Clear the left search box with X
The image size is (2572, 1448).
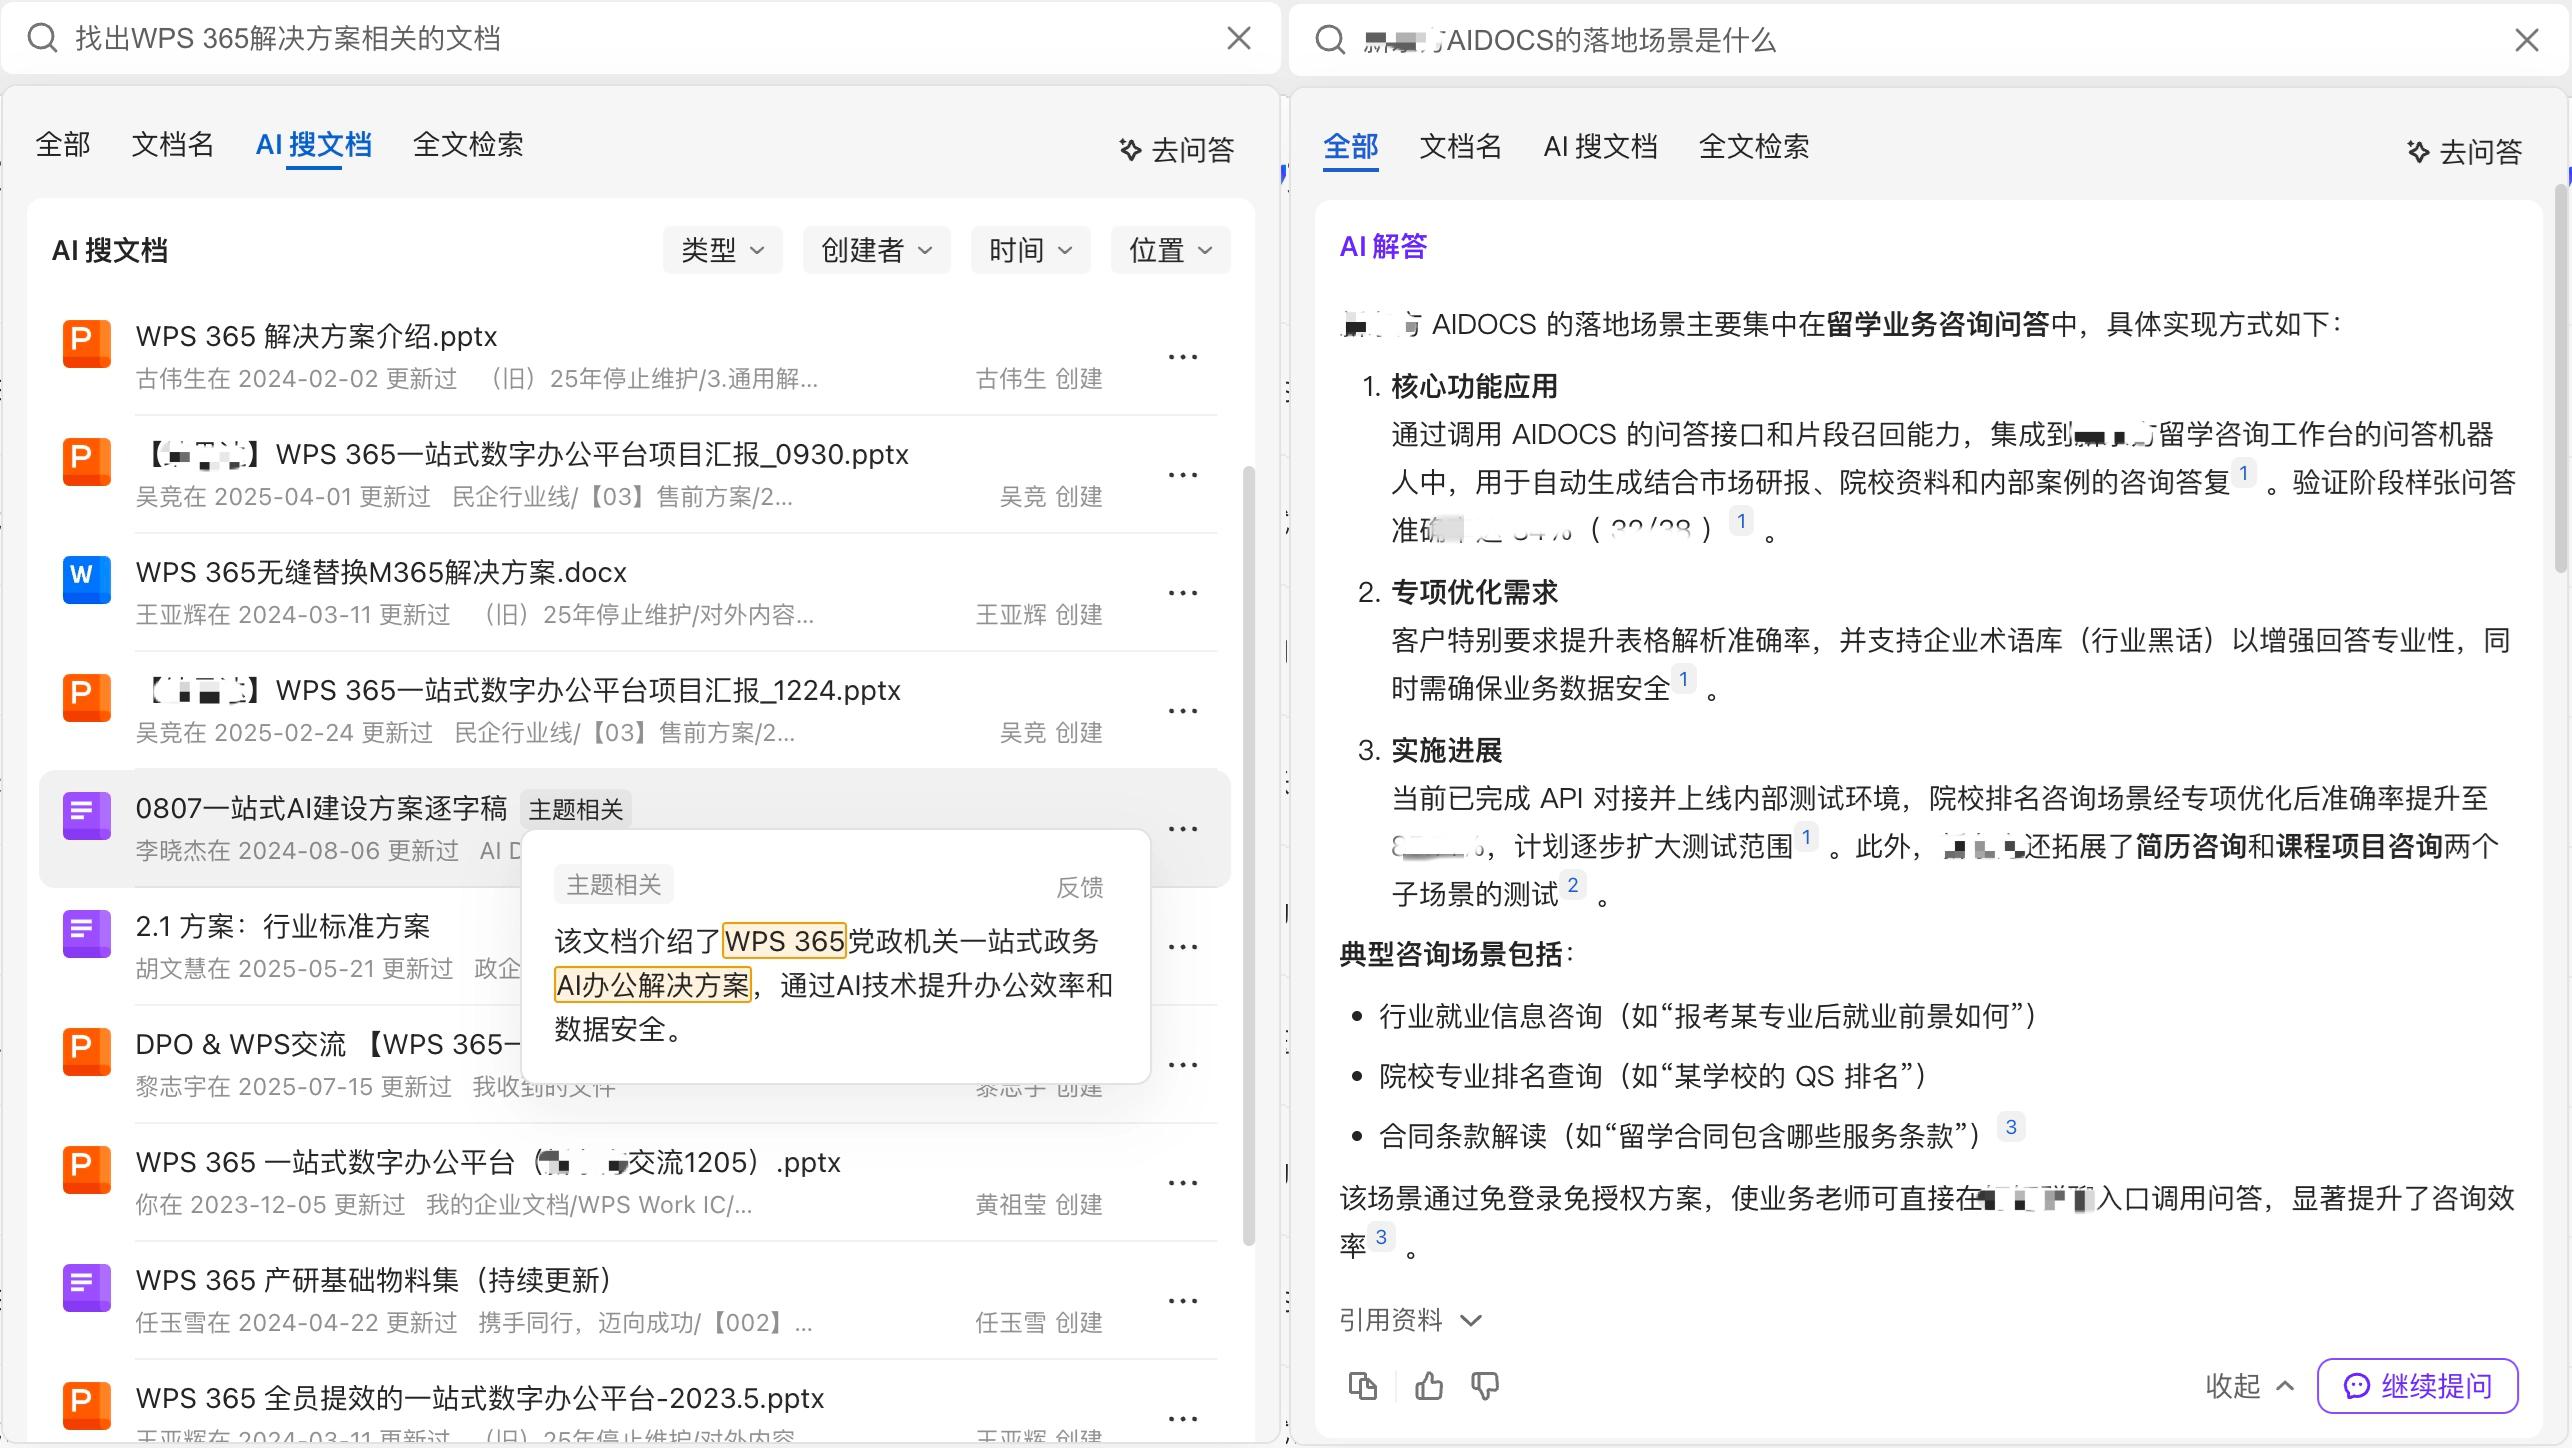point(1238,38)
